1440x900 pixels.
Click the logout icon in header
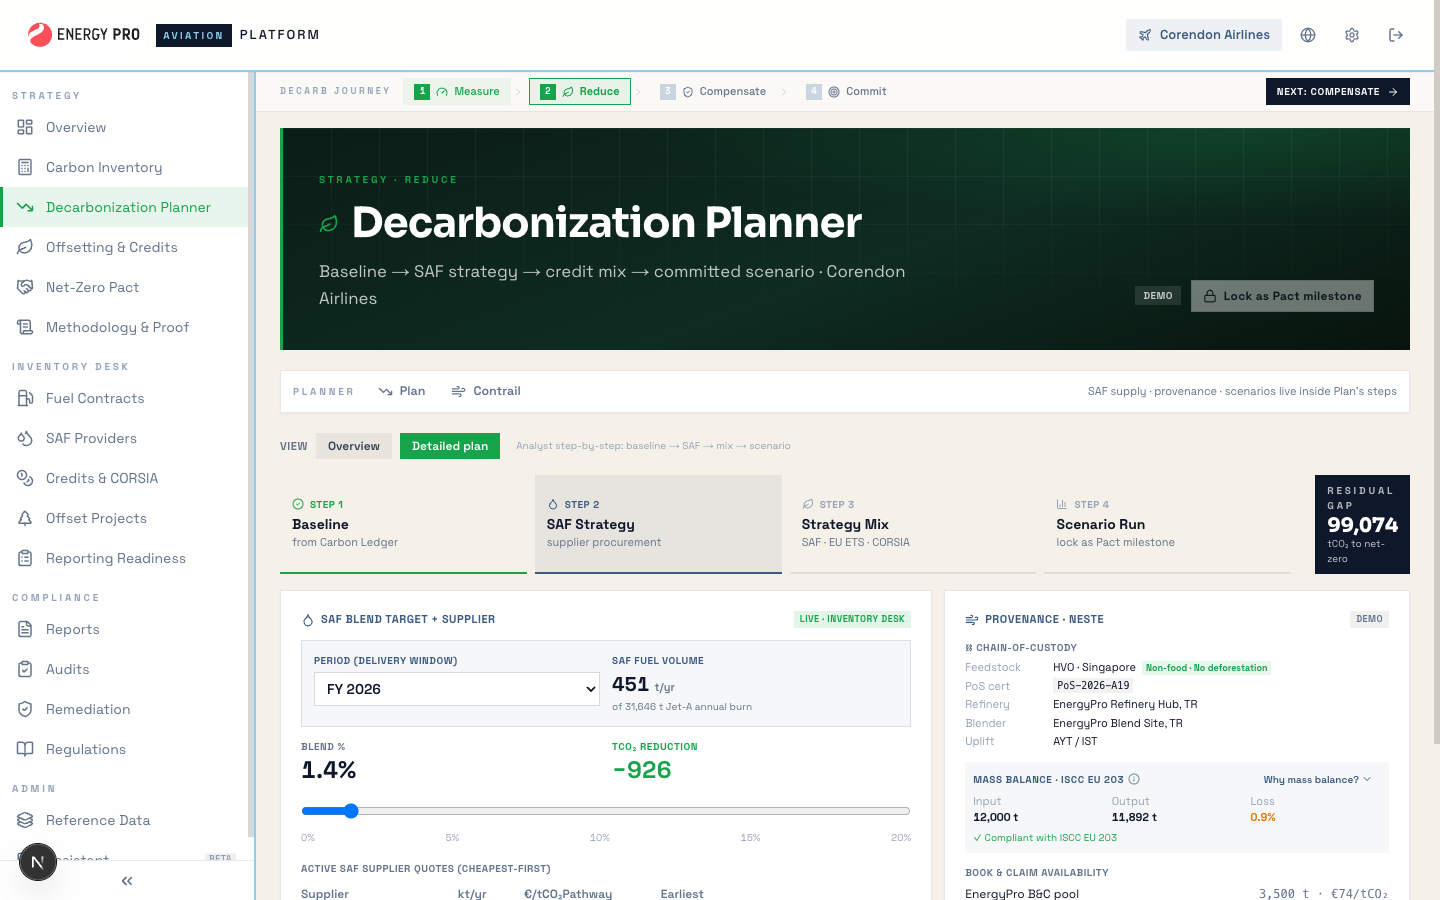point(1396,35)
